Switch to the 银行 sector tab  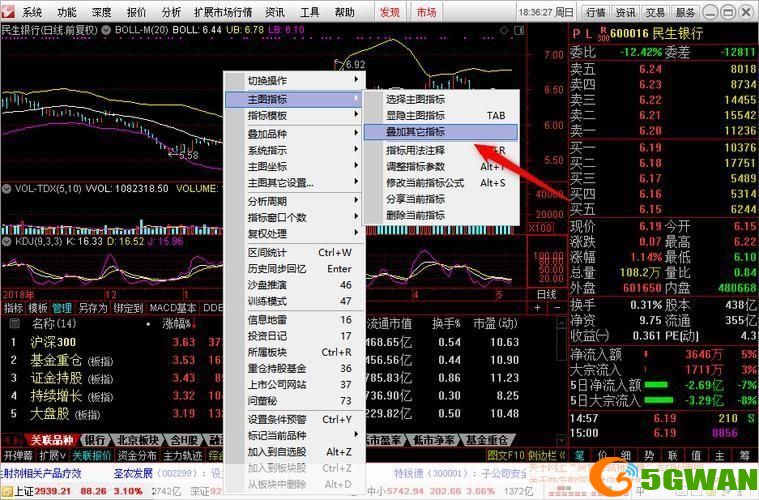coord(94,440)
